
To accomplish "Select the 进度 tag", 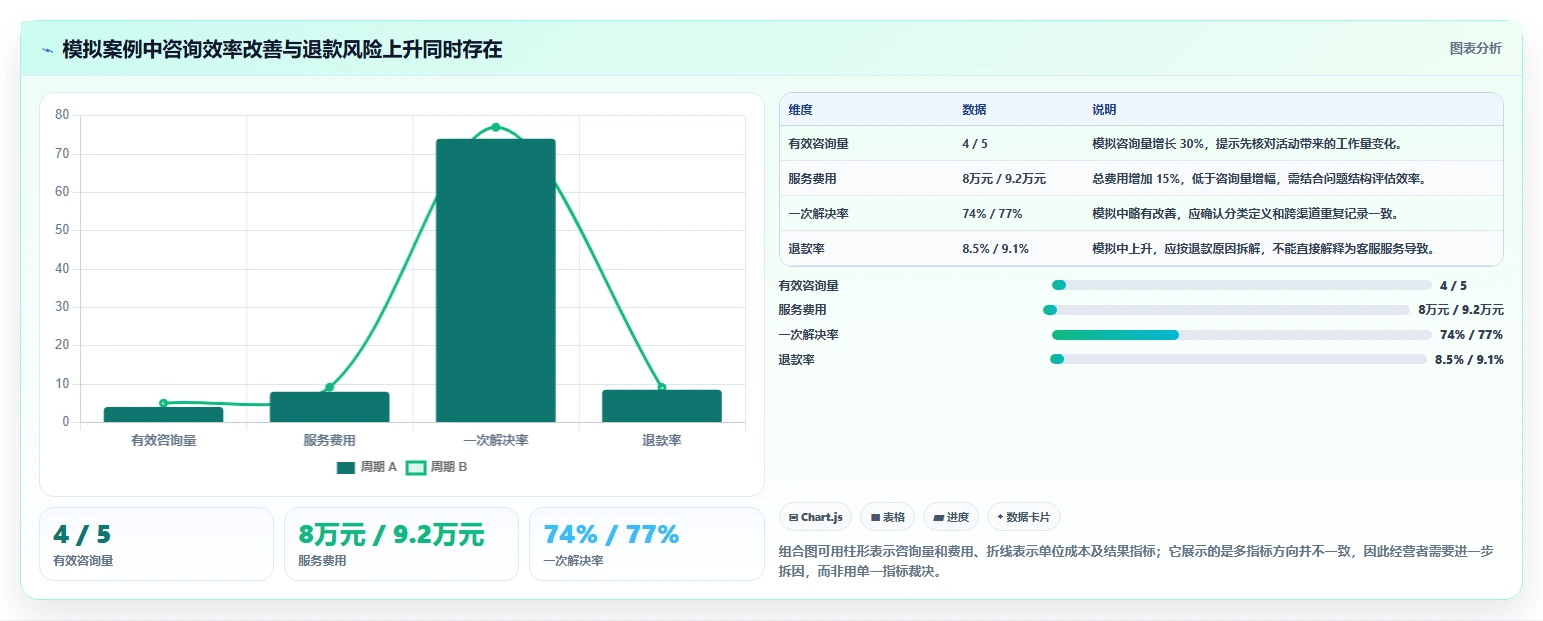I will [x=951, y=517].
